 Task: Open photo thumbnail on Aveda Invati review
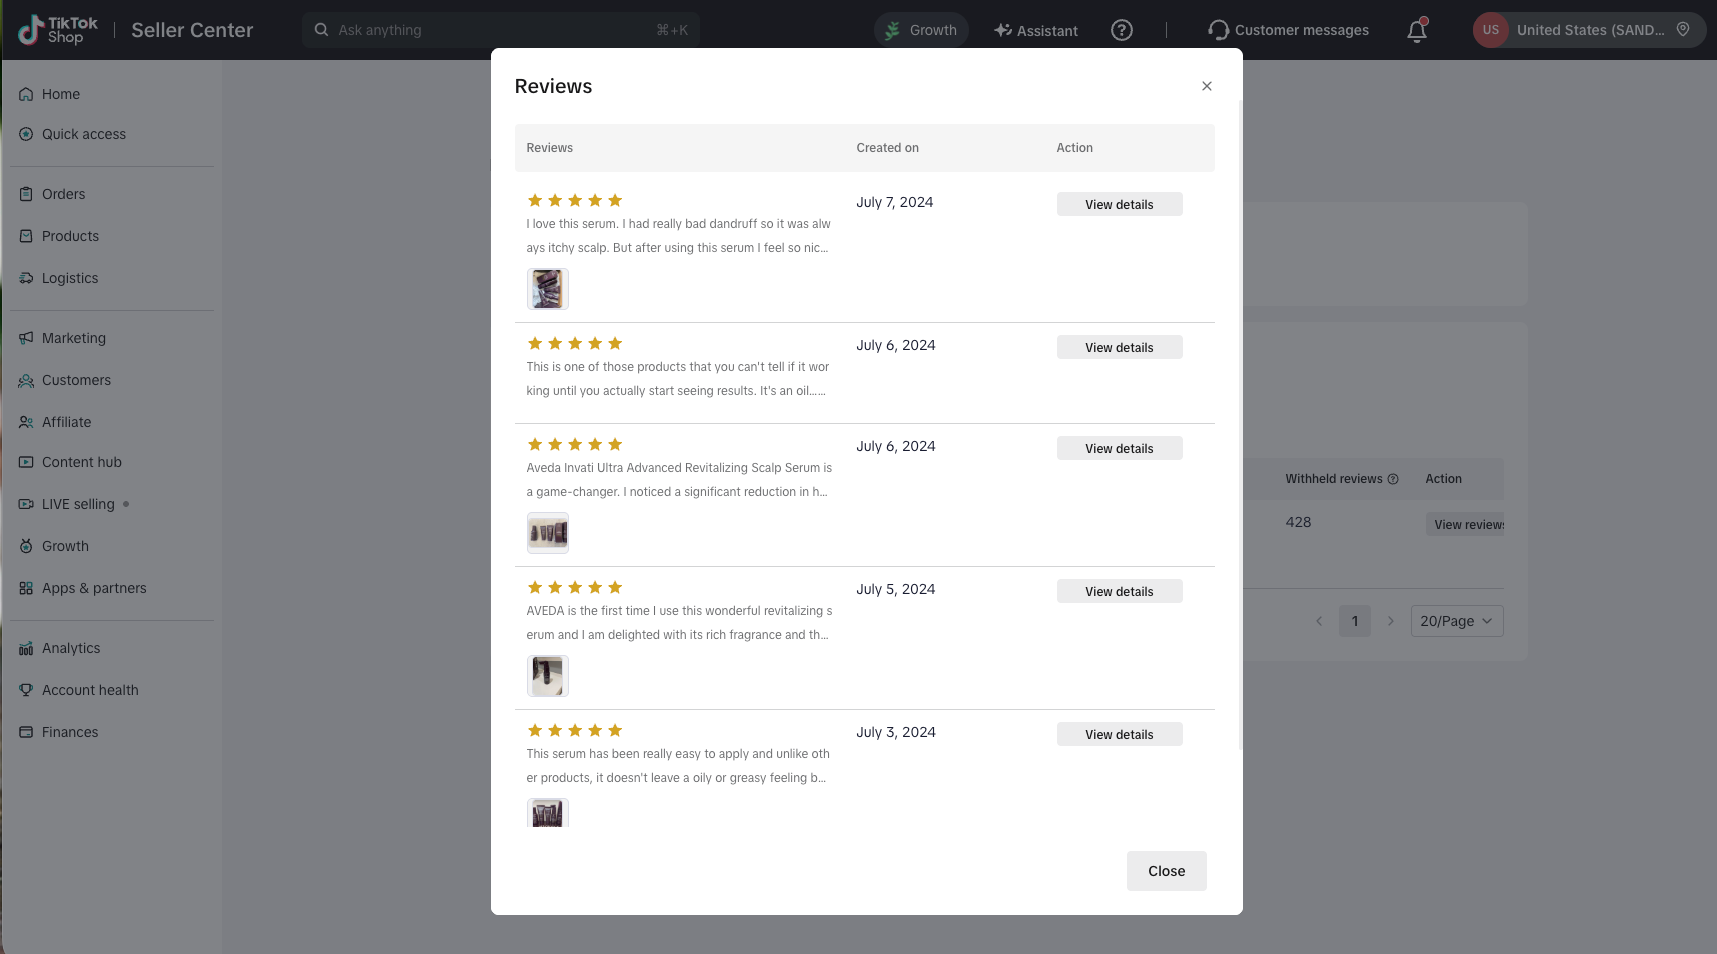pyautogui.click(x=547, y=533)
